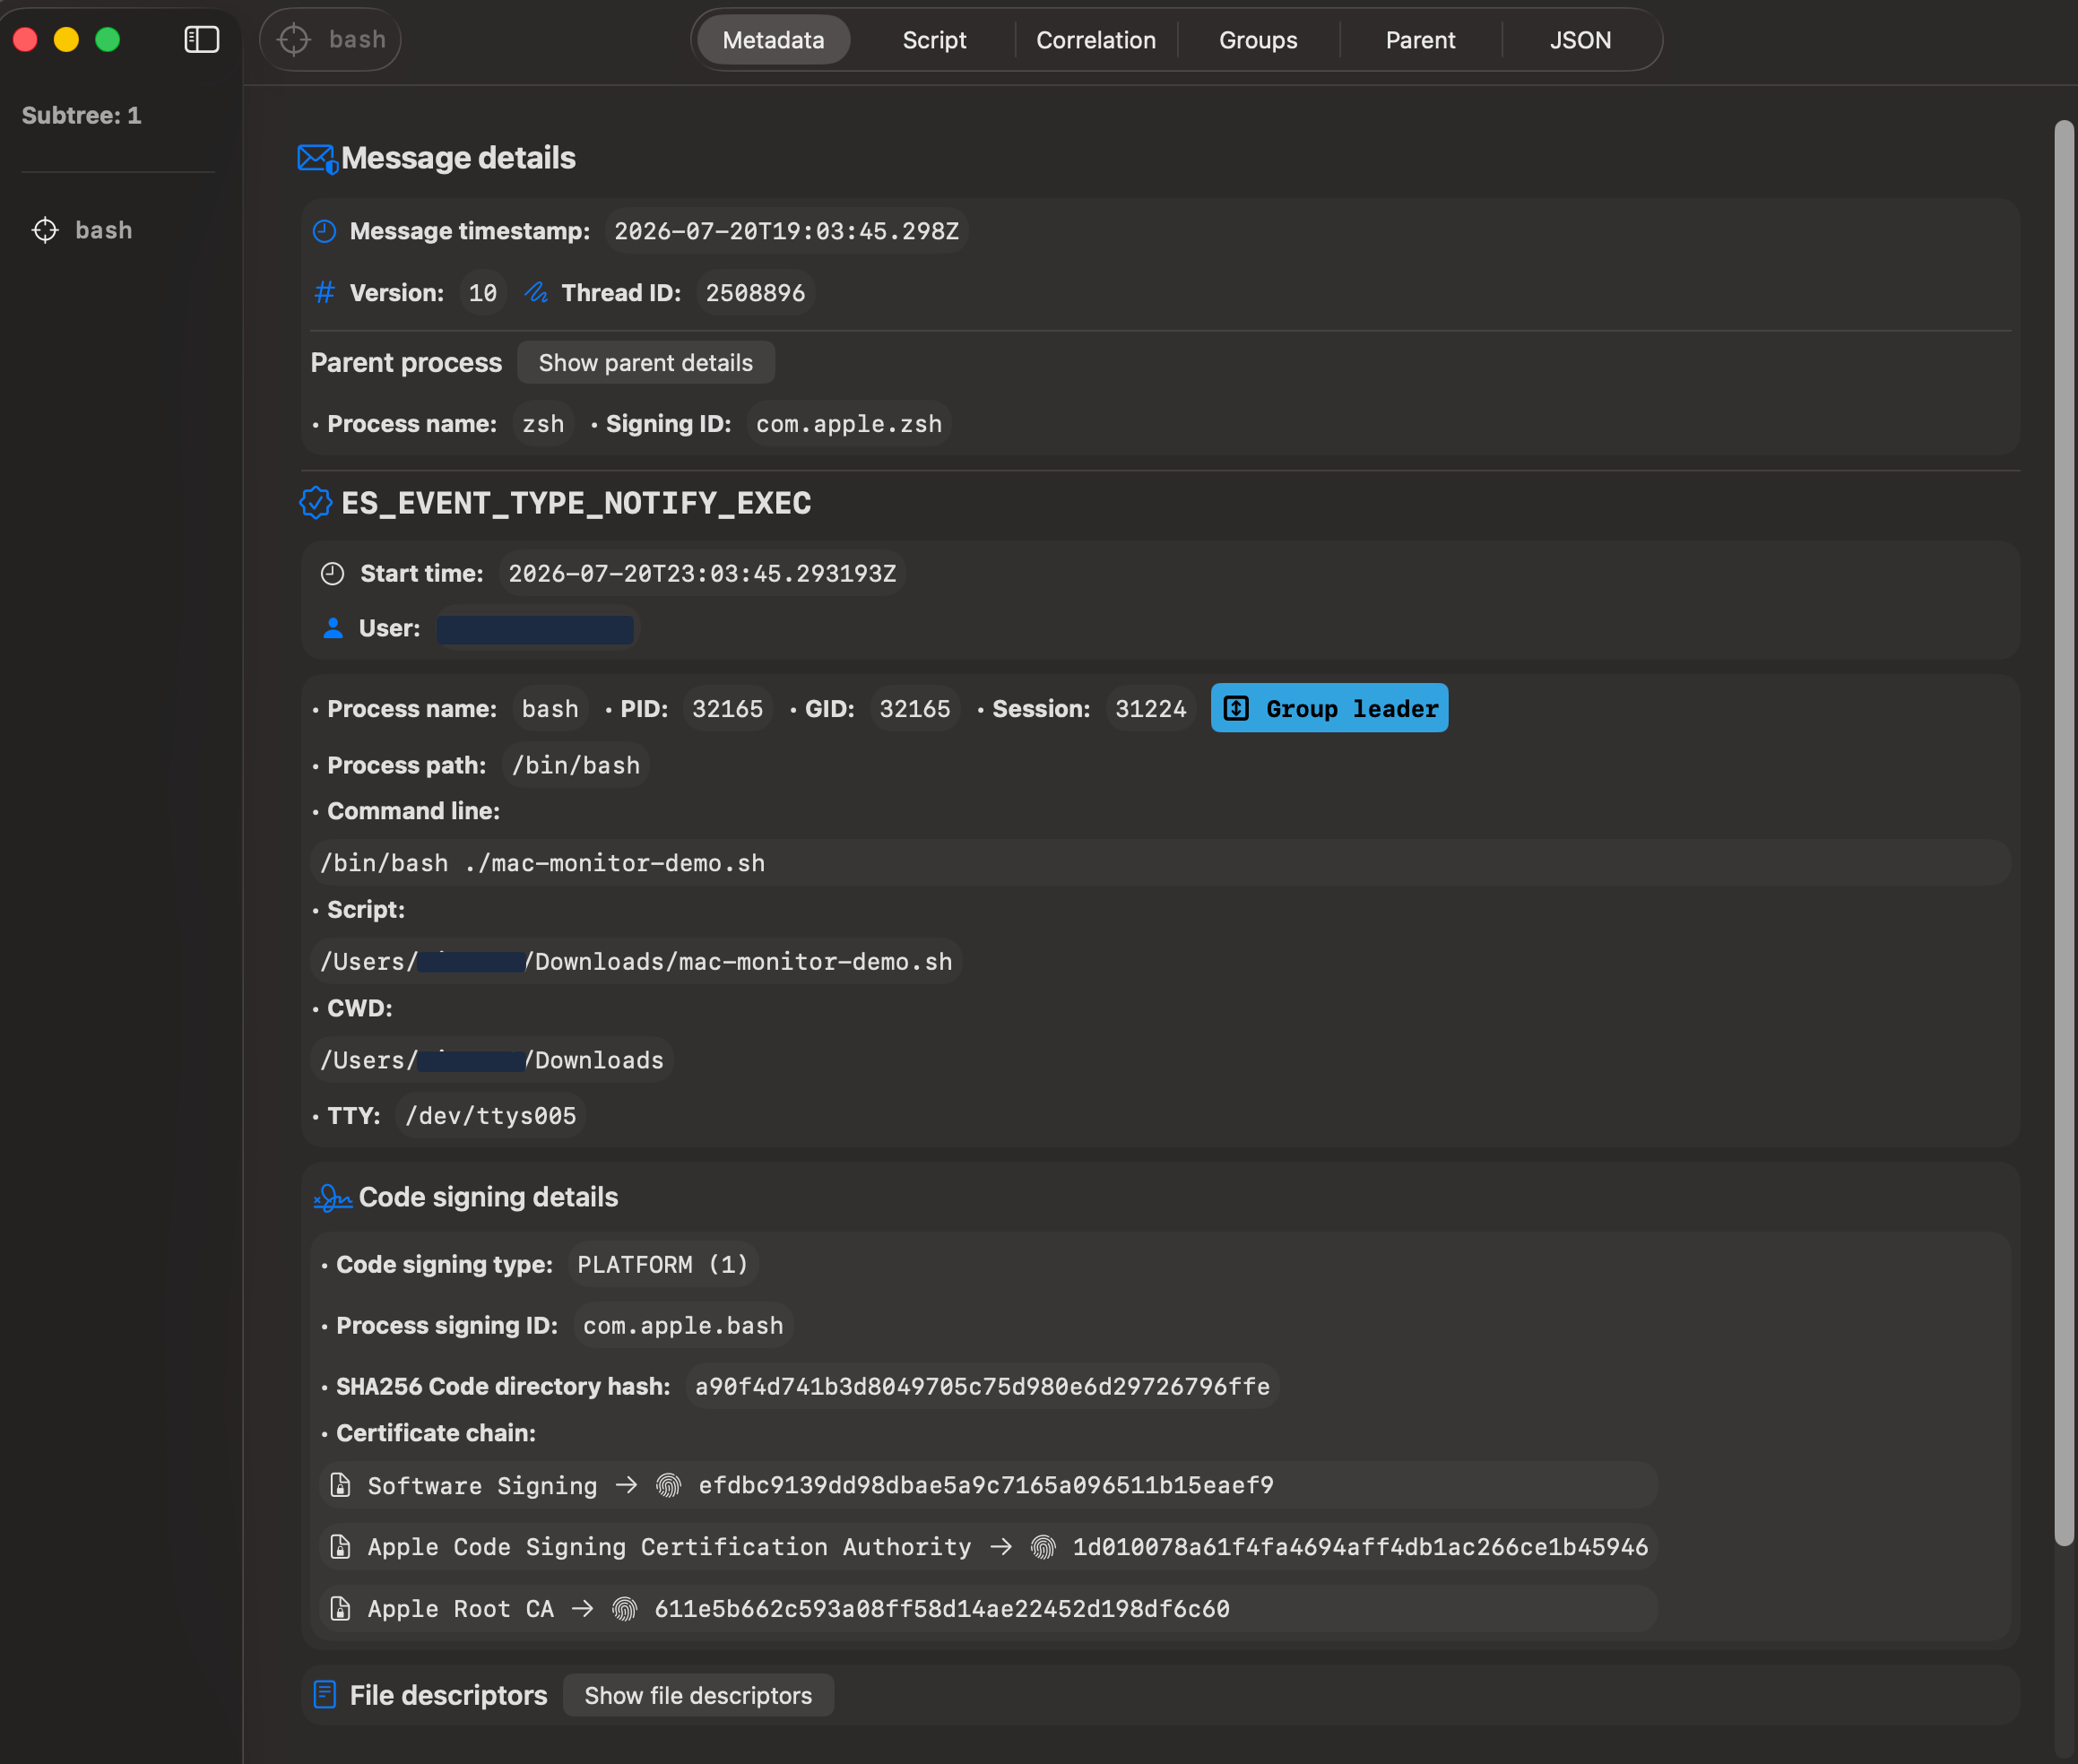View the JSON tab
The height and width of the screenshot is (1764, 2078).
click(x=1580, y=40)
